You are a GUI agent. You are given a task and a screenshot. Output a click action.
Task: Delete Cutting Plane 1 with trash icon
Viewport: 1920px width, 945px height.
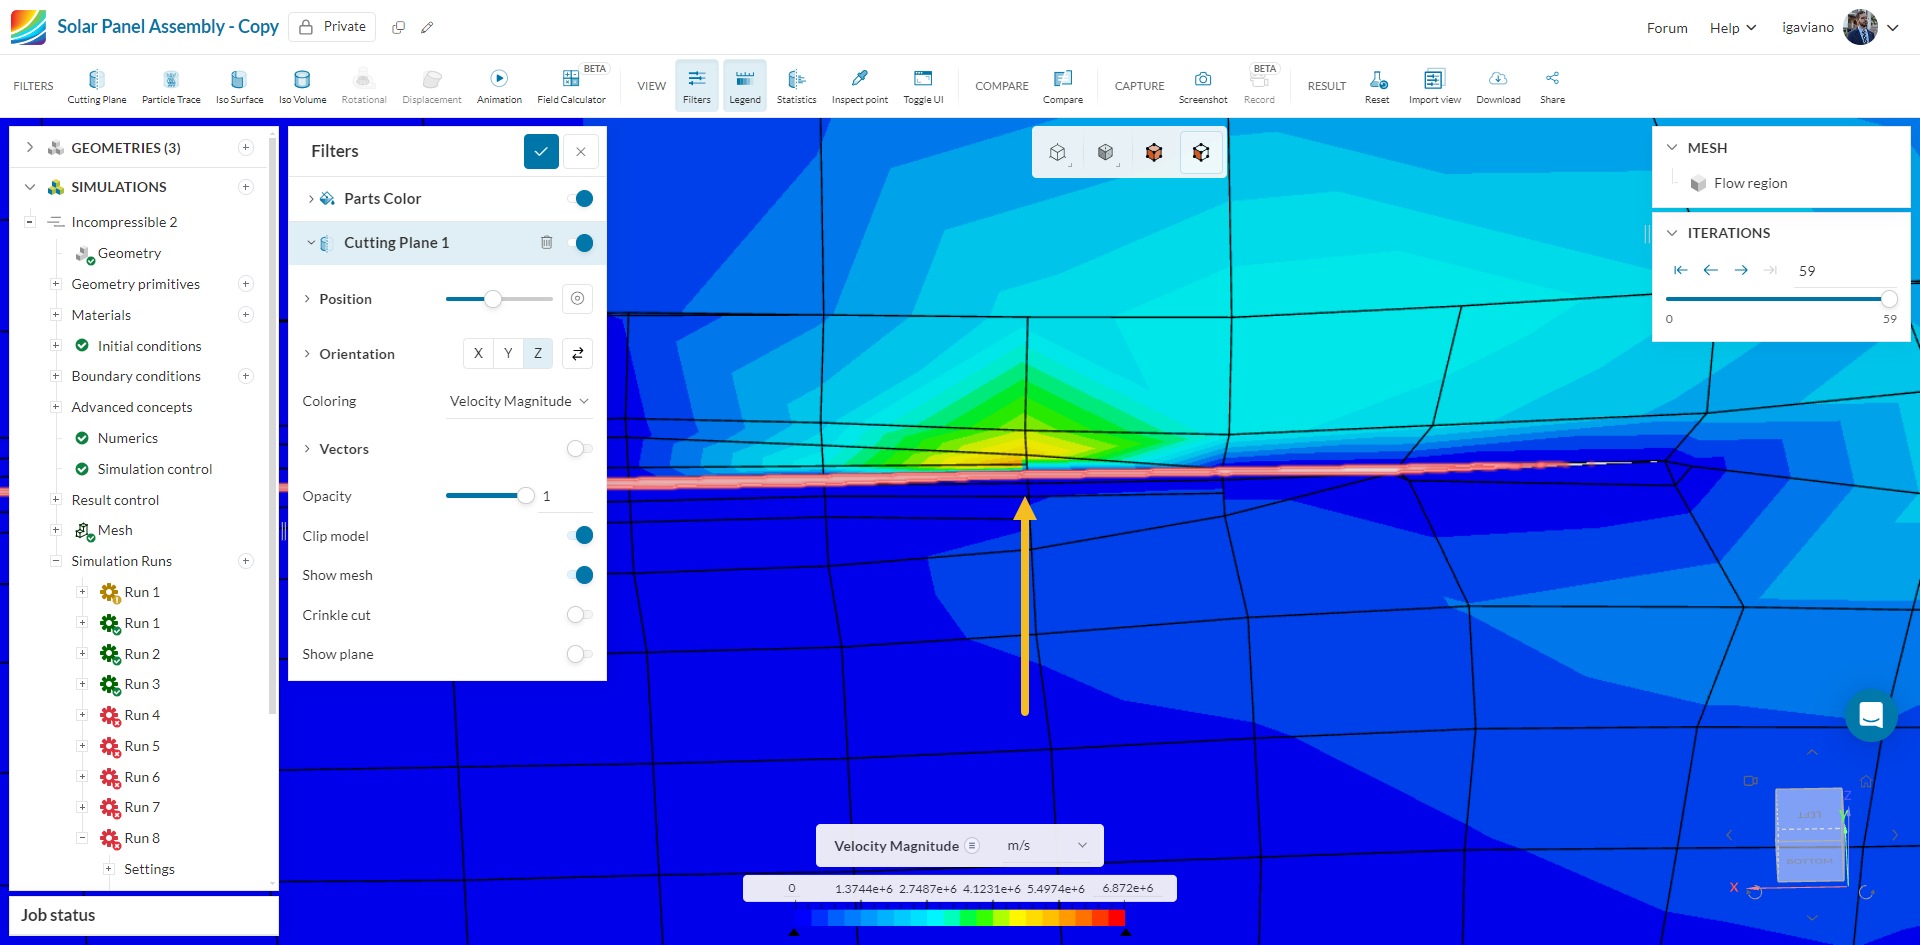[547, 243]
